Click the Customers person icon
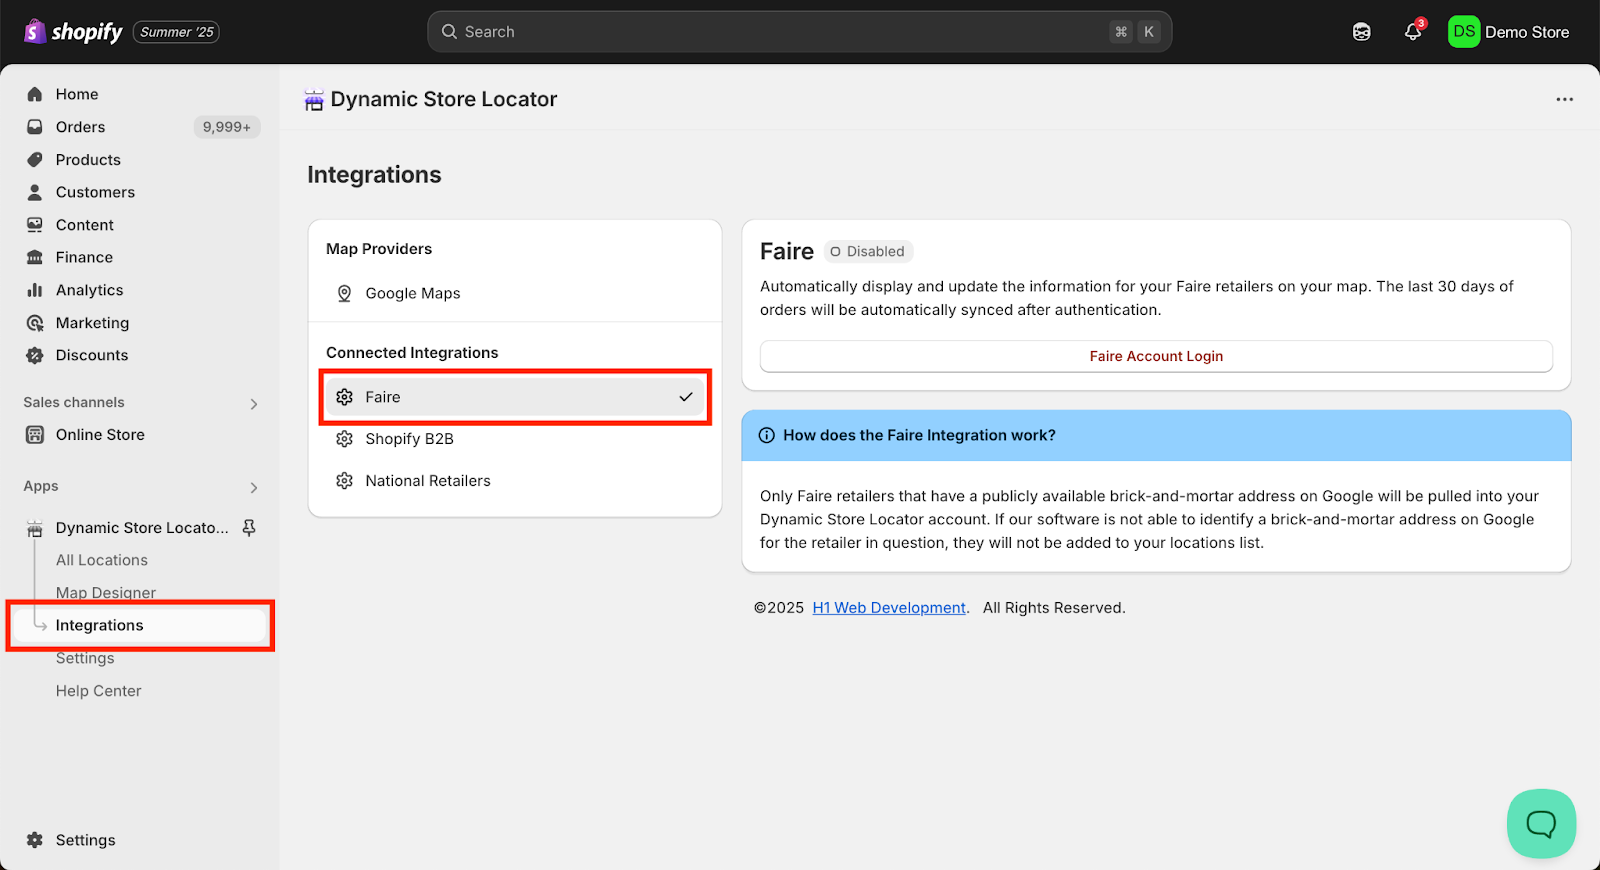The height and width of the screenshot is (870, 1600). [x=35, y=192]
